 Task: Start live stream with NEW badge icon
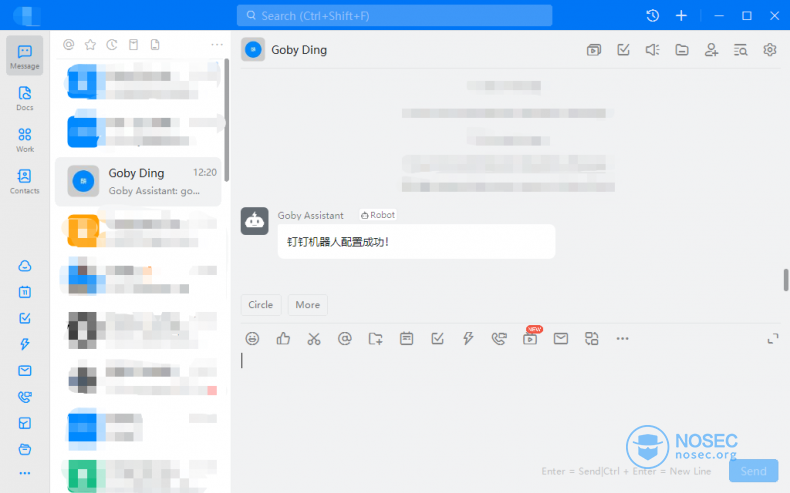point(530,339)
